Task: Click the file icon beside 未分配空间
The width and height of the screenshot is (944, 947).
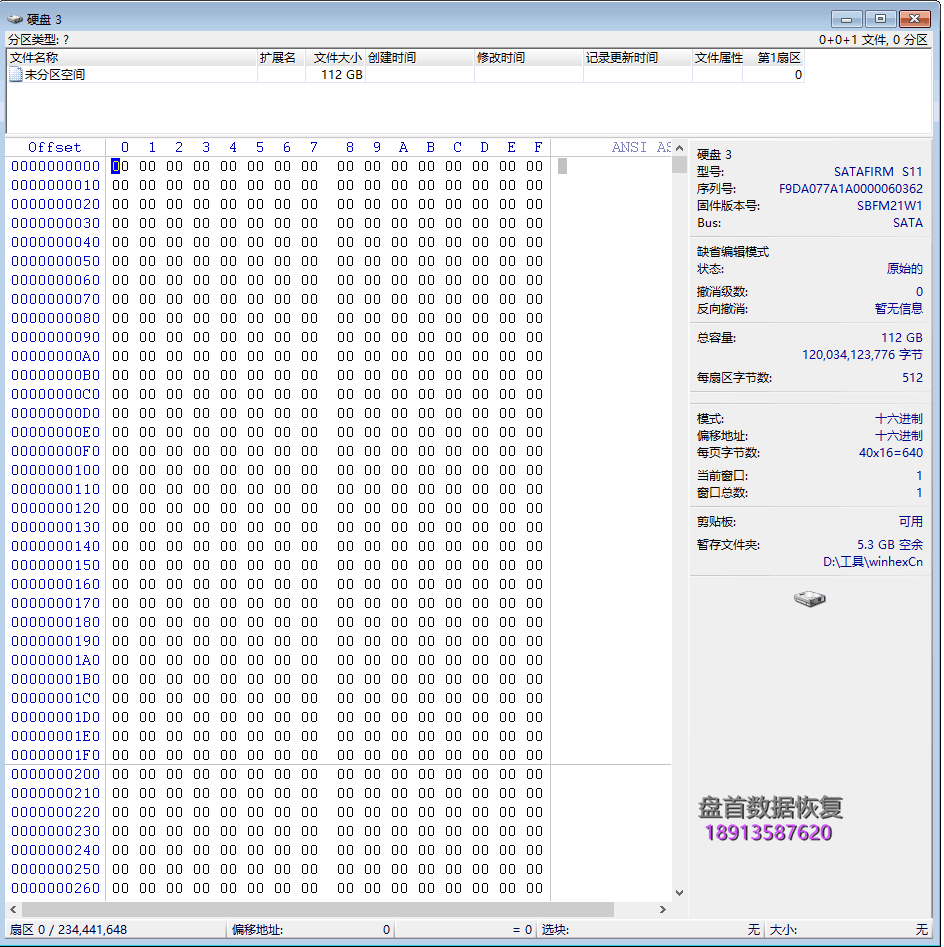Action: tap(16, 73)
